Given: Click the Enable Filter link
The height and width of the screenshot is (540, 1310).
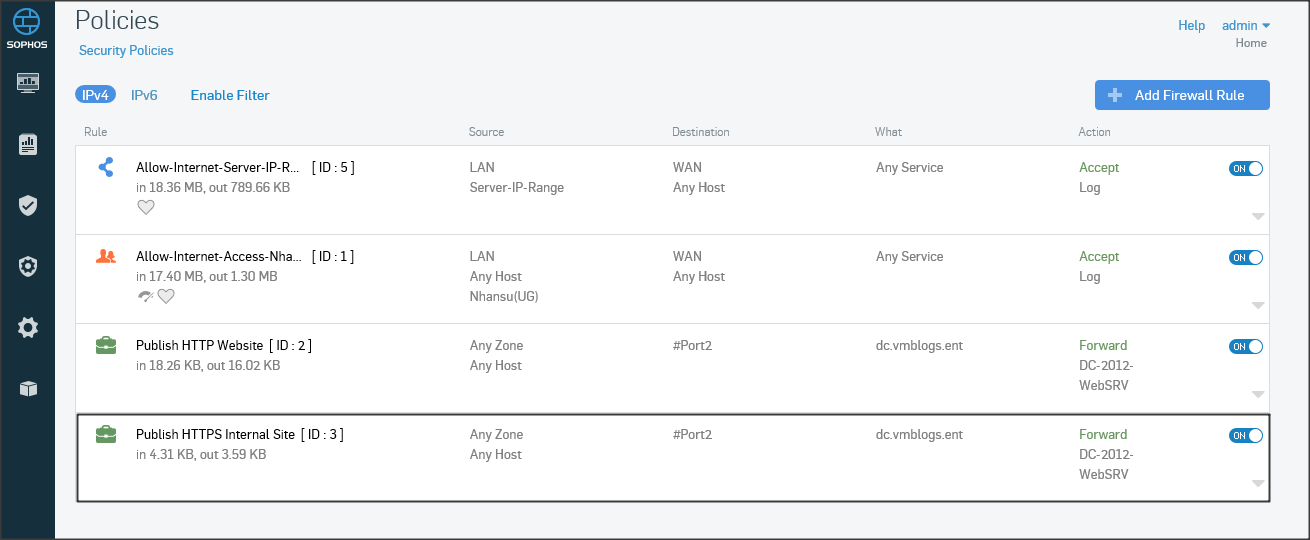Looking at the screenshot, I should point(230,95).
